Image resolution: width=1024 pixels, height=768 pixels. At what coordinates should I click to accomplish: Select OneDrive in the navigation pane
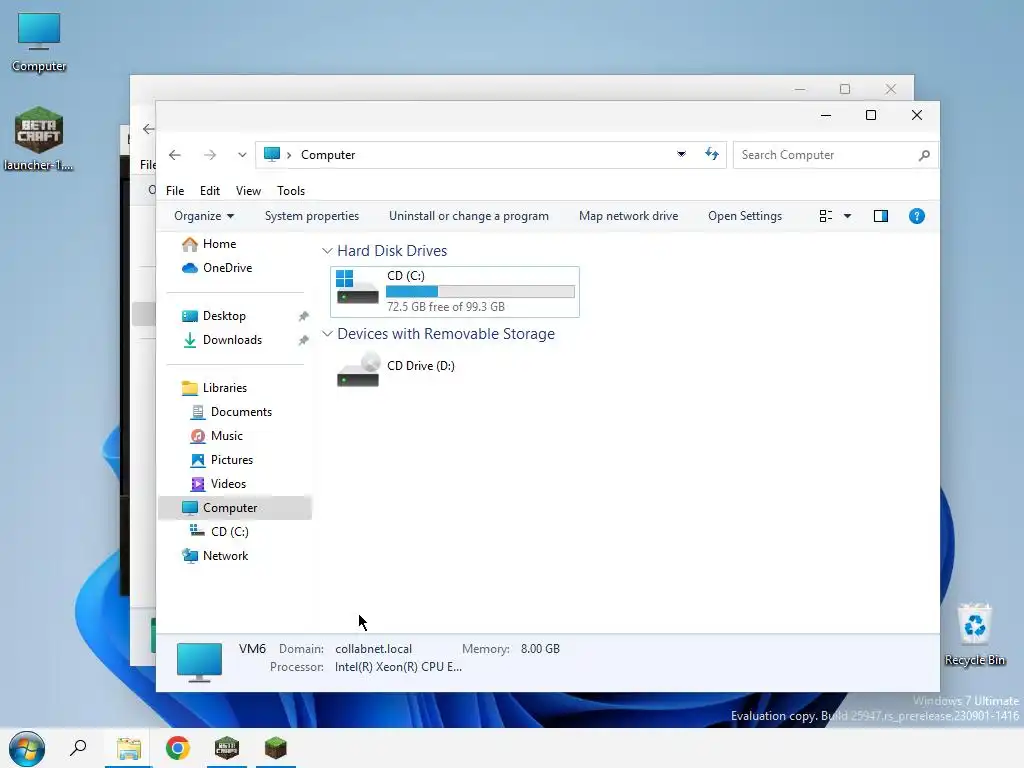[x=227, y=268]
